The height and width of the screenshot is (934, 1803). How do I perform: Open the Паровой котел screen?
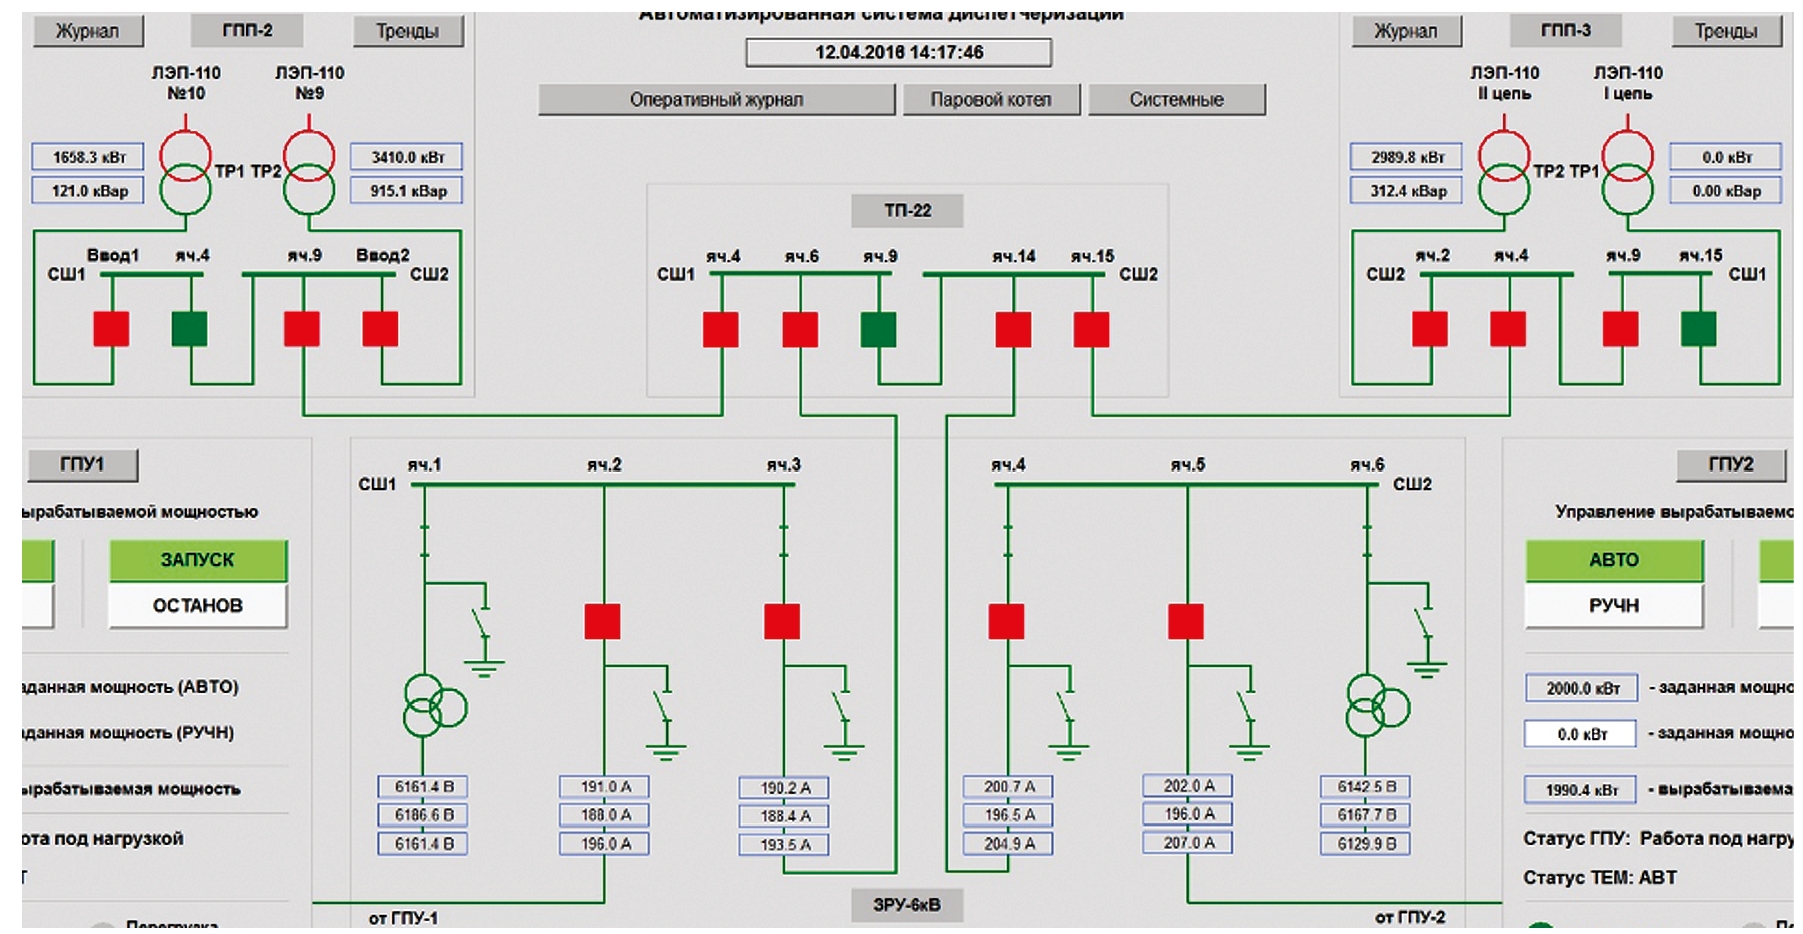[x=990, y=100]
